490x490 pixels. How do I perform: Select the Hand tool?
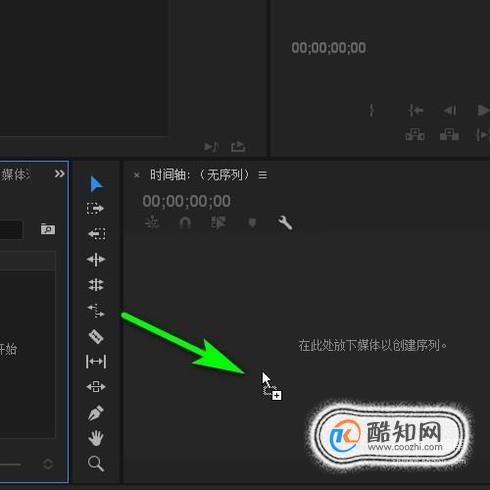(x=96, y=438)
